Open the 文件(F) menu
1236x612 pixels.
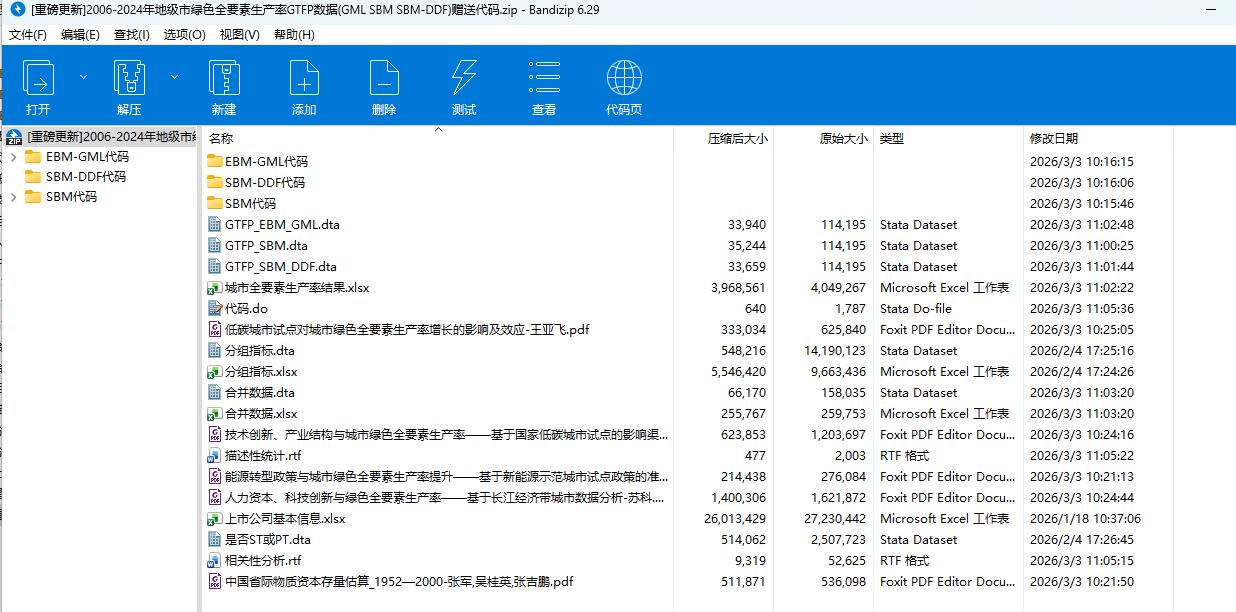coord(28,34)
